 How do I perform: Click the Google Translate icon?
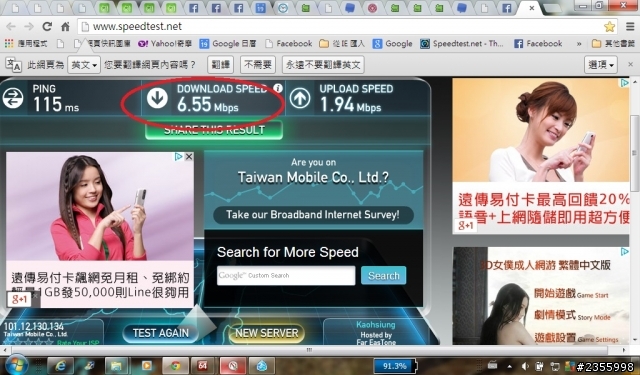tap(13, 64)
